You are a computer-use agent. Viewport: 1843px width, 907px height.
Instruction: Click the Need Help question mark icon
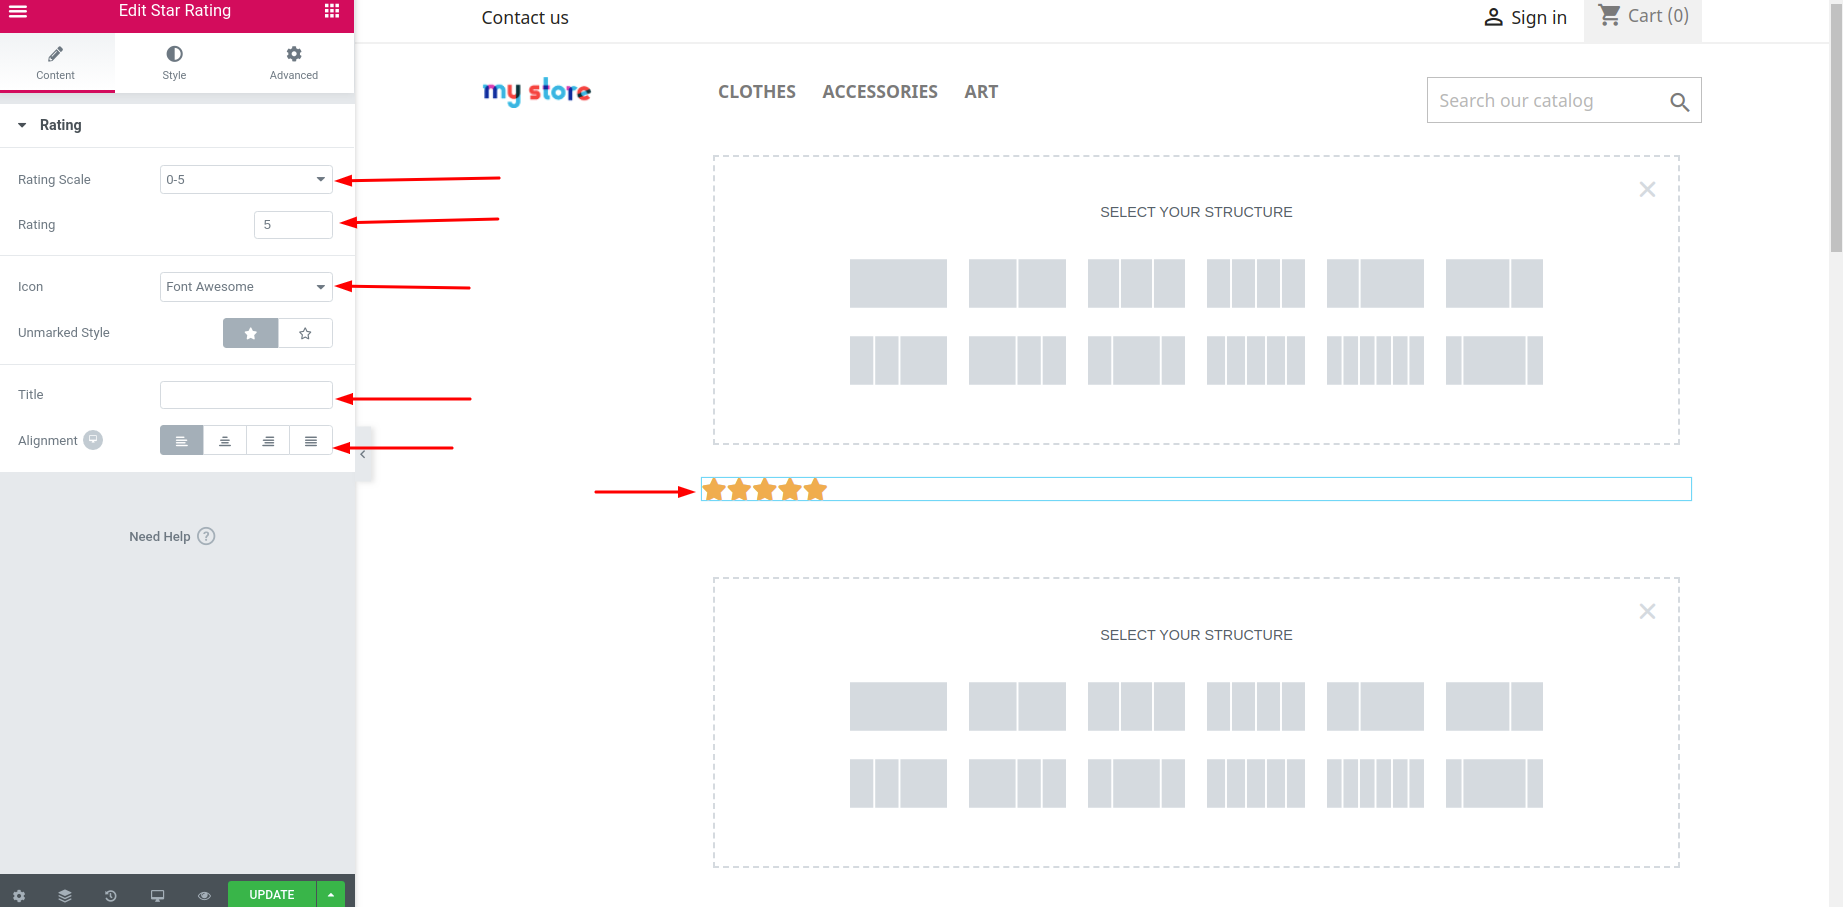206,536
